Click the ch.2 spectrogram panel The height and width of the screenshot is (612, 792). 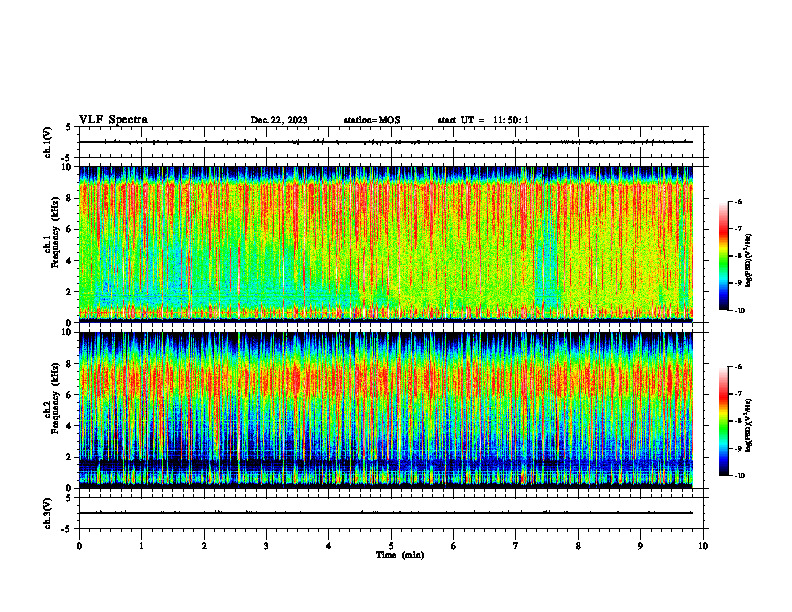[386, 410]
